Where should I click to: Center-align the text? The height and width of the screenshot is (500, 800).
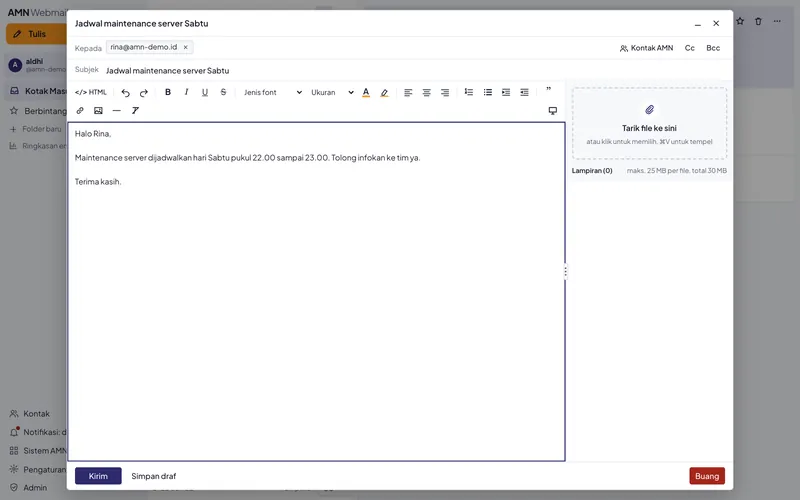click(x=427, y=92)
